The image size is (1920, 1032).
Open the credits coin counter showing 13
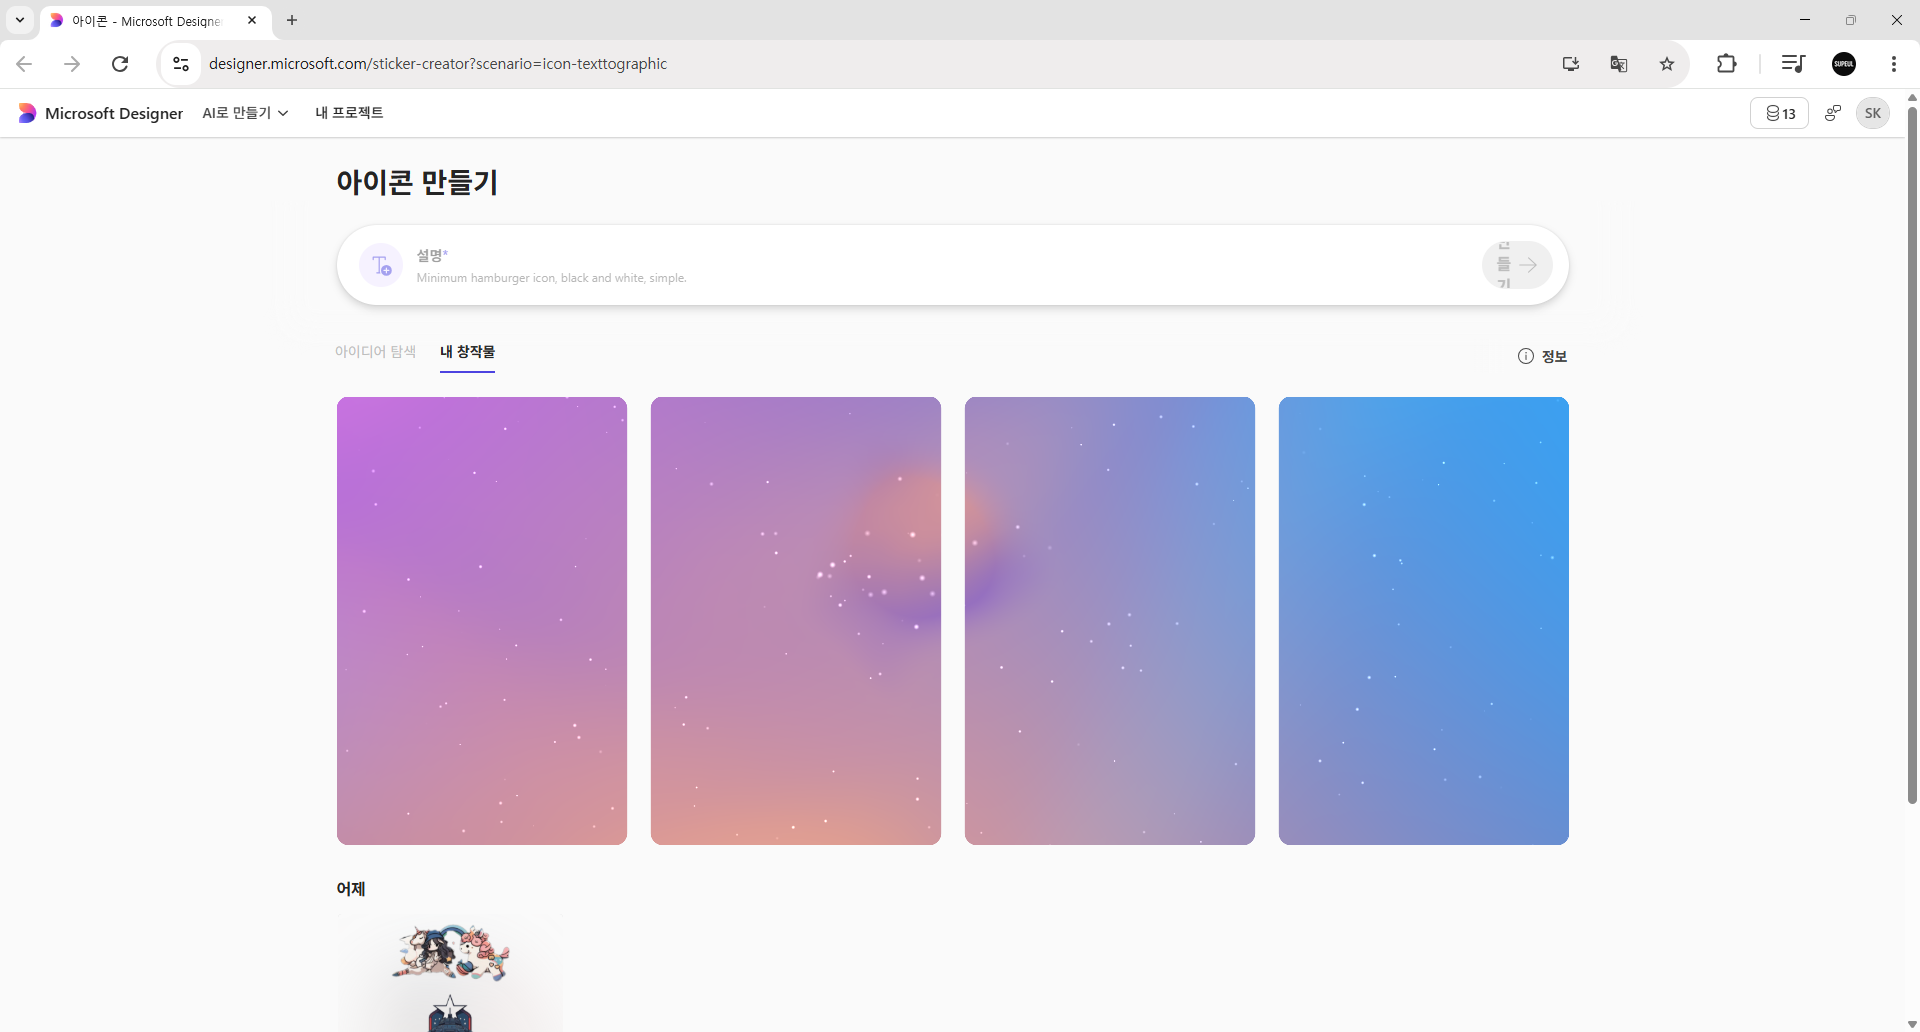1779,113
